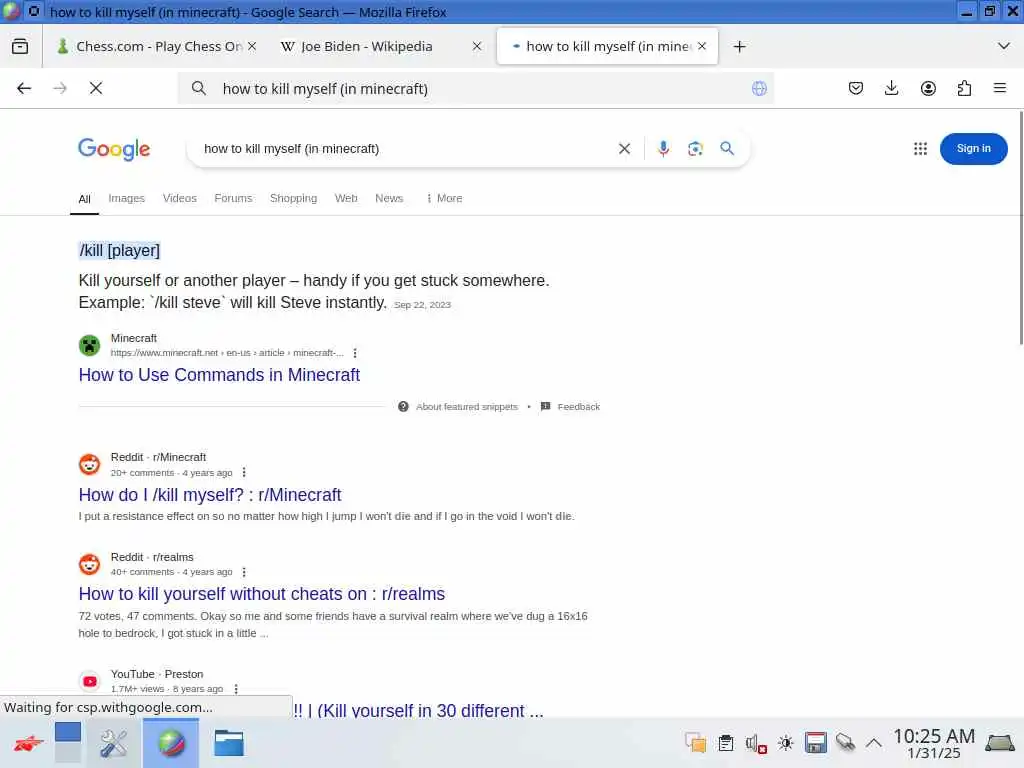Select the News search tab
Image resolution: width=1024 pixels, height=768 pixels.
point(389,199)
